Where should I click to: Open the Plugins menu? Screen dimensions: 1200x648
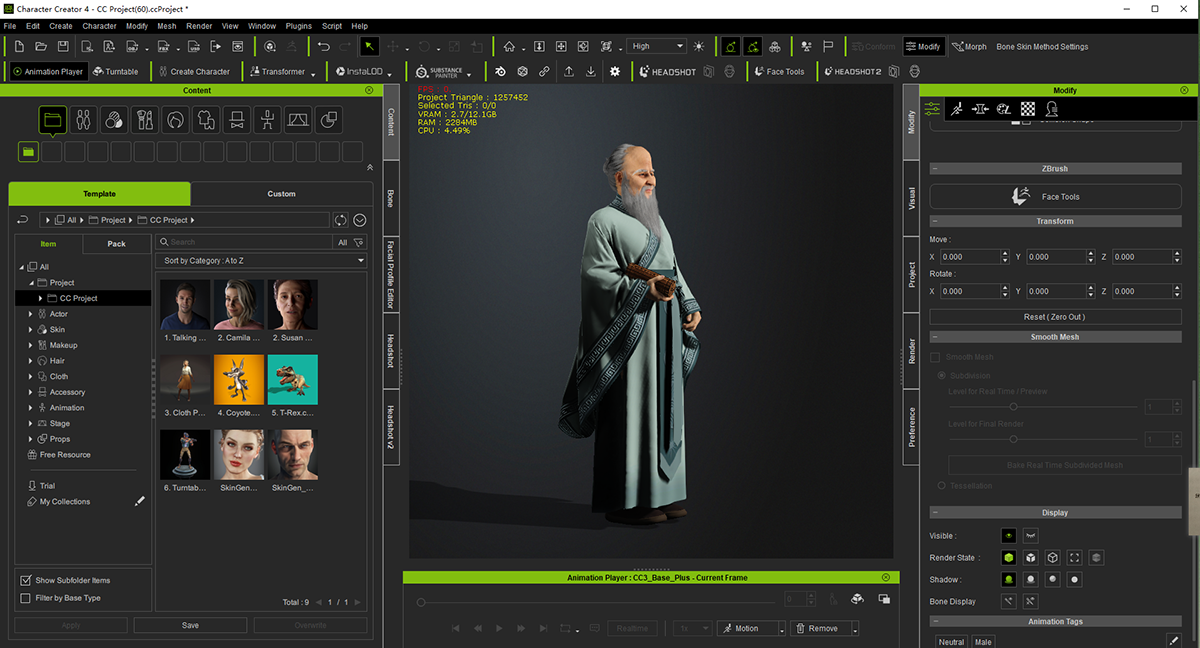[298, 26]
